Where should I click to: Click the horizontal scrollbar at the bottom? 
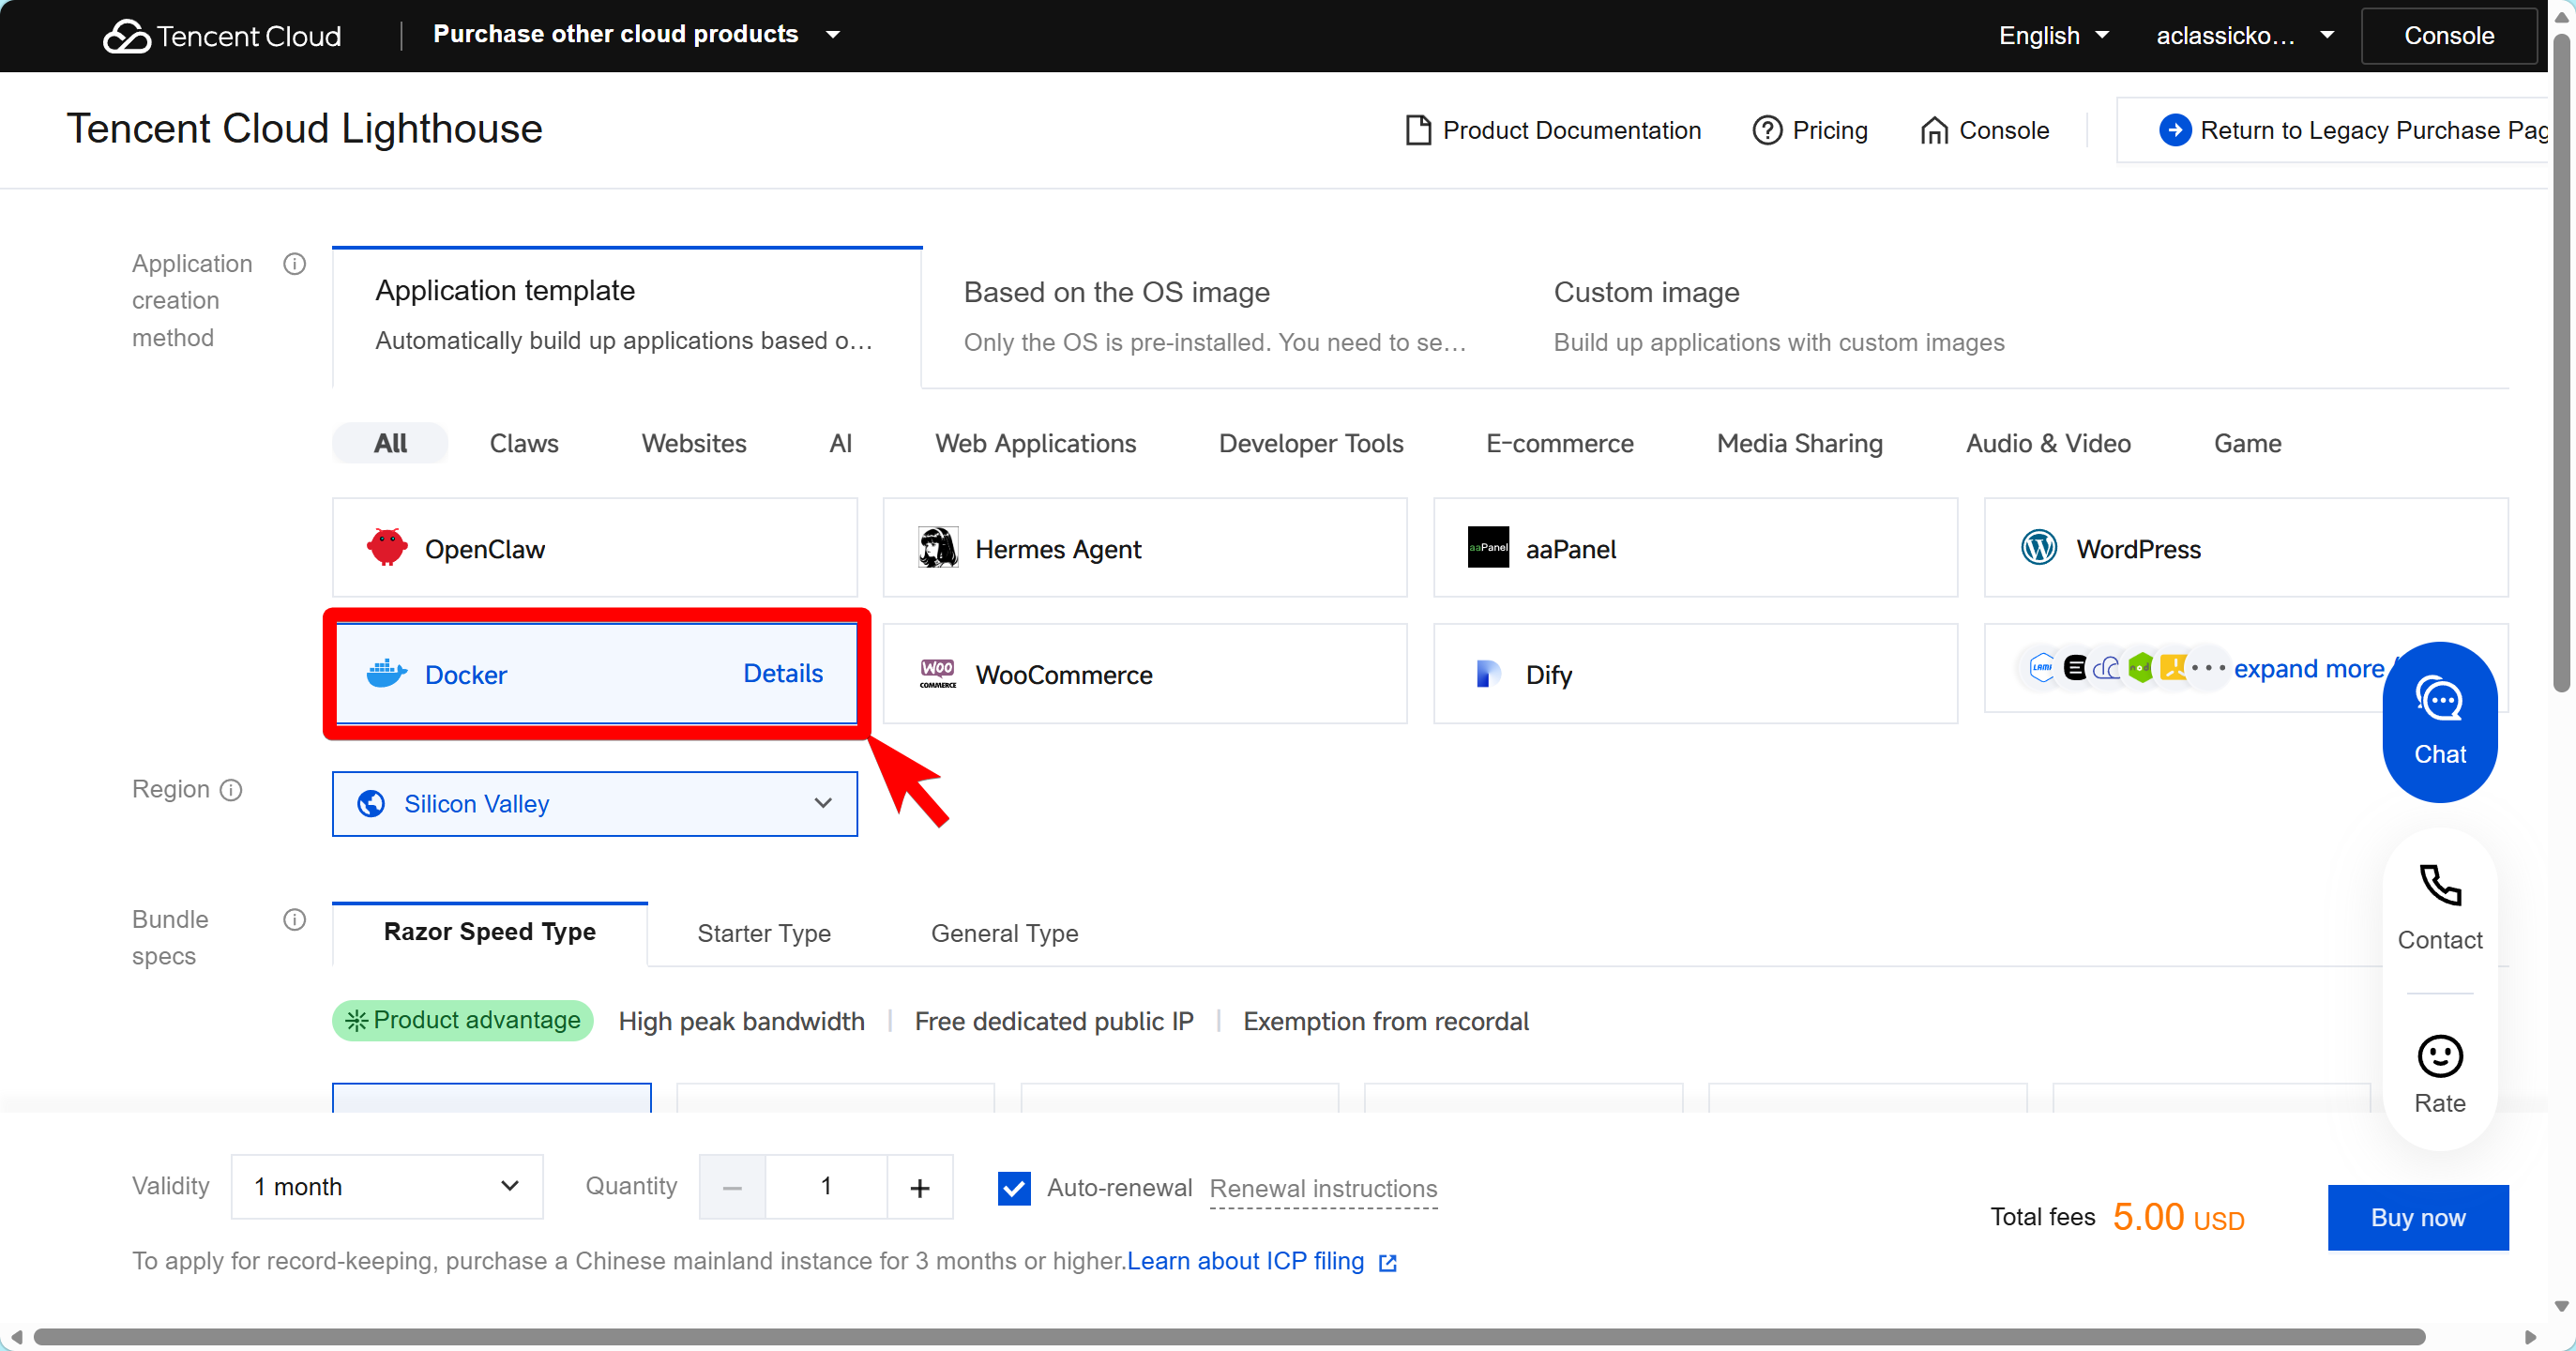(1229, 1337)
